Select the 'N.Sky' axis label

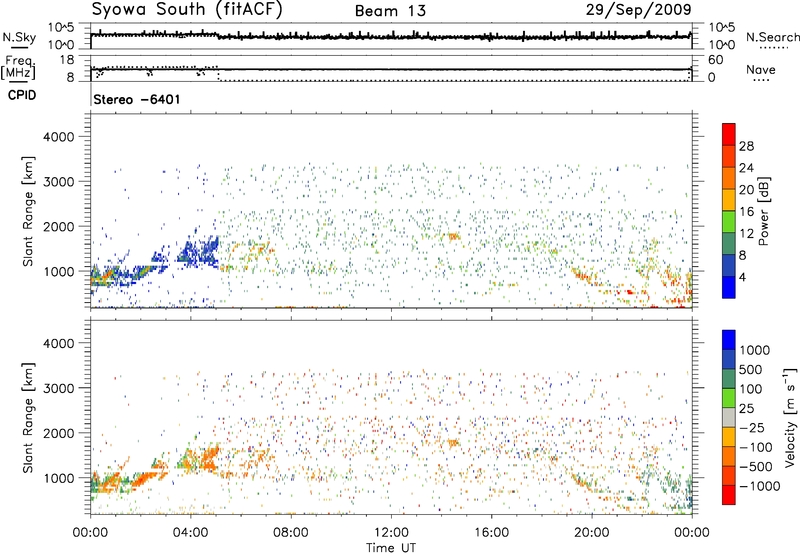coord(19,37)
